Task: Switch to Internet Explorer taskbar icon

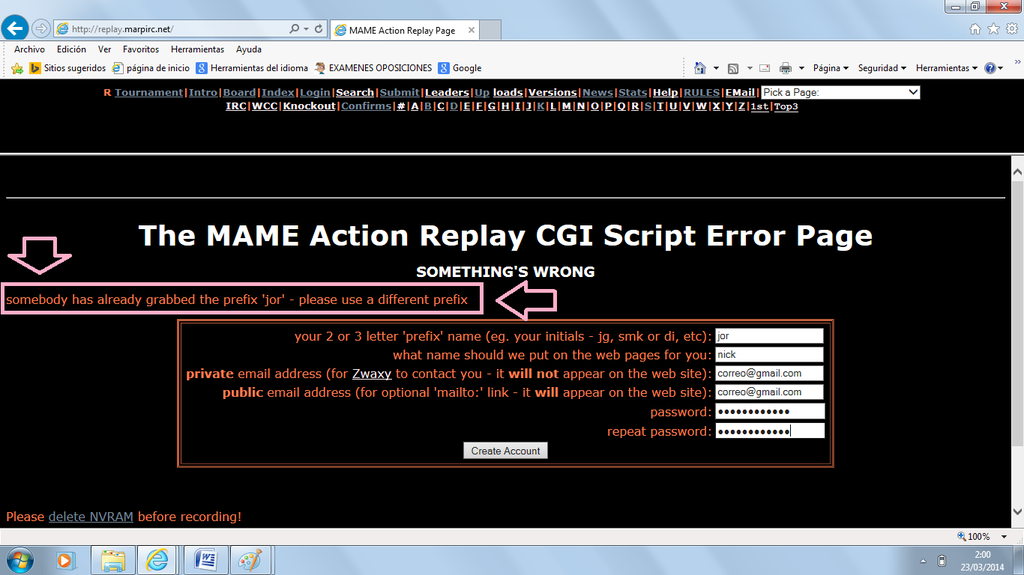Action: [157, 561]
